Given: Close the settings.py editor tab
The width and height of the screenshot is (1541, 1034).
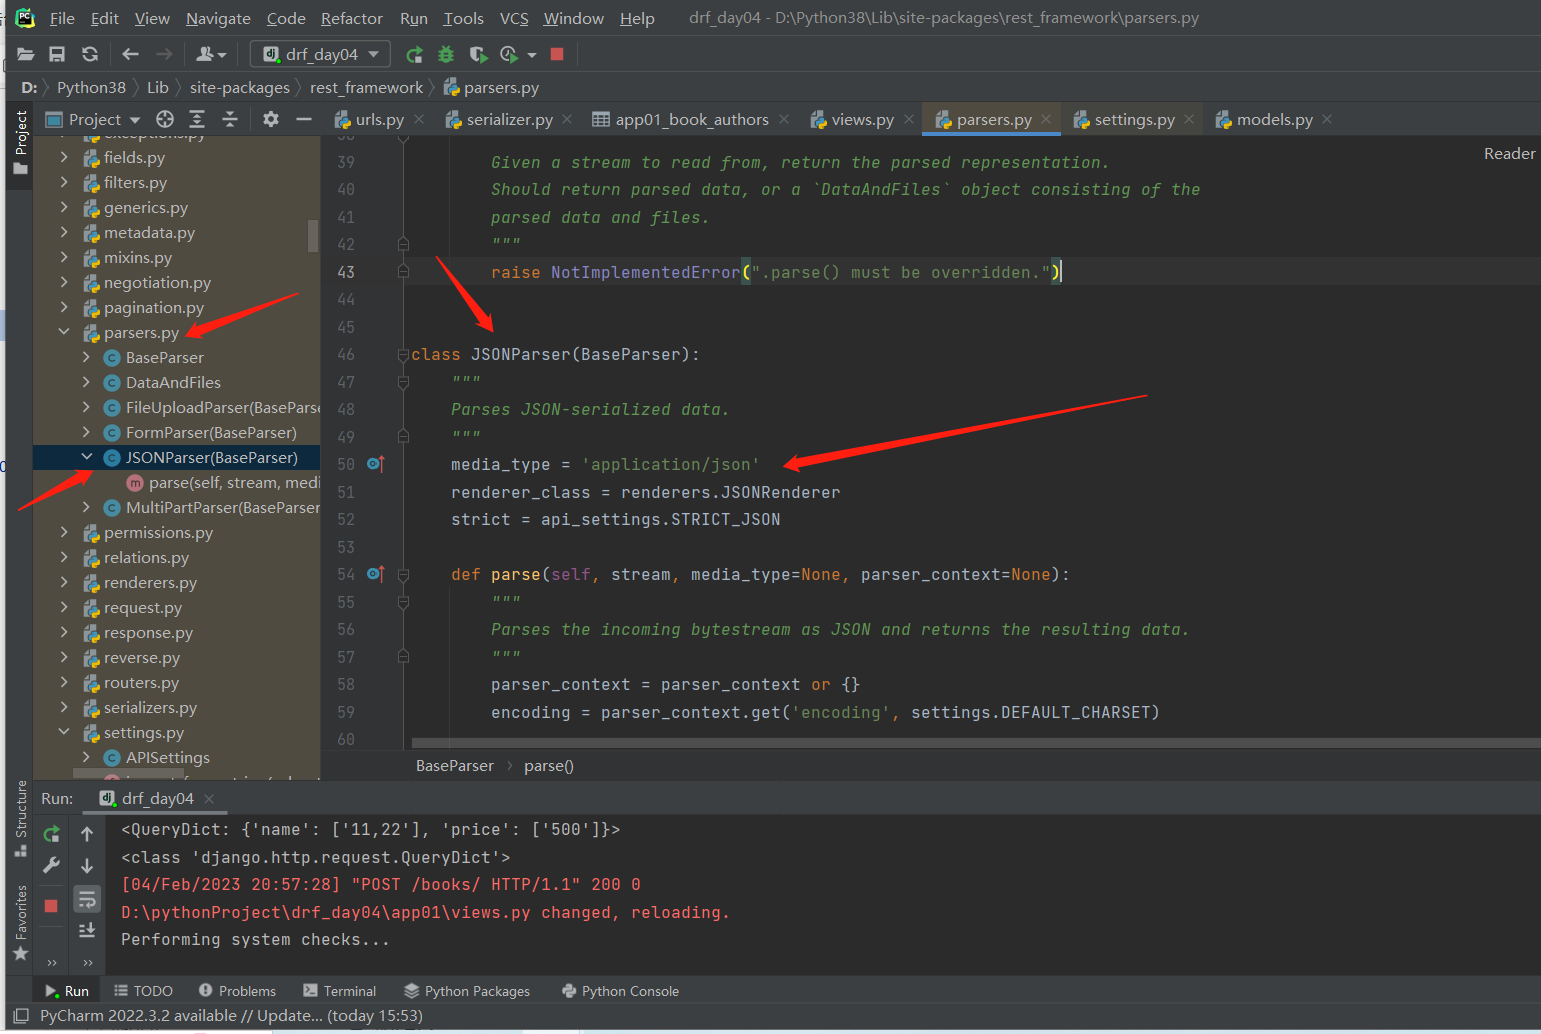Looking at the screenshot, I should point(1189,119).
